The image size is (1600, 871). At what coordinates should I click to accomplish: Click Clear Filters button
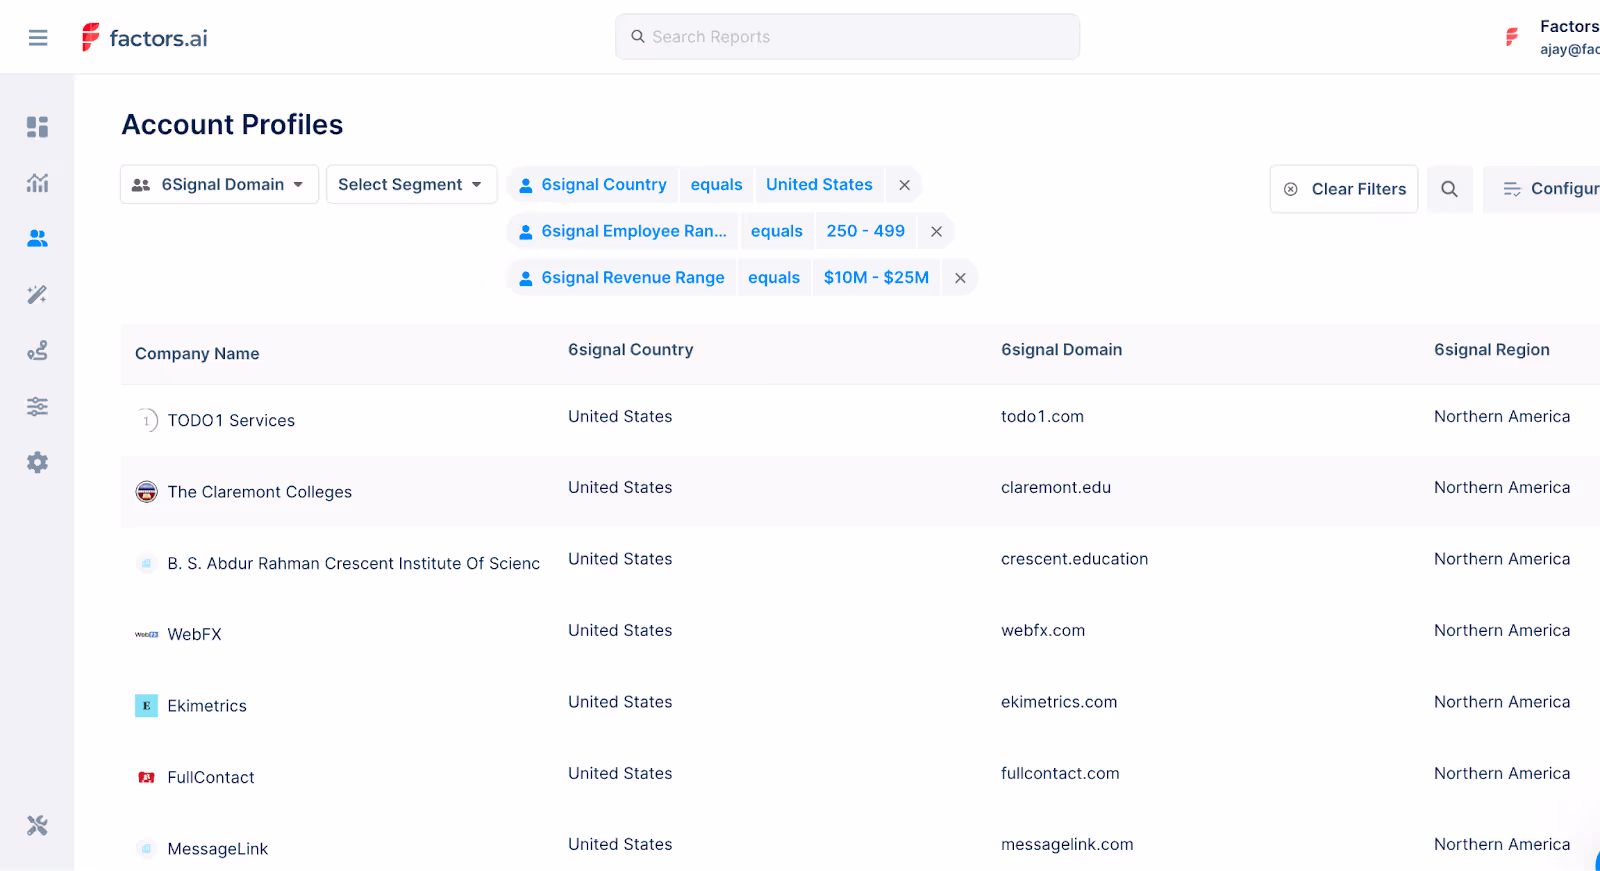(x=1344, y=189)
